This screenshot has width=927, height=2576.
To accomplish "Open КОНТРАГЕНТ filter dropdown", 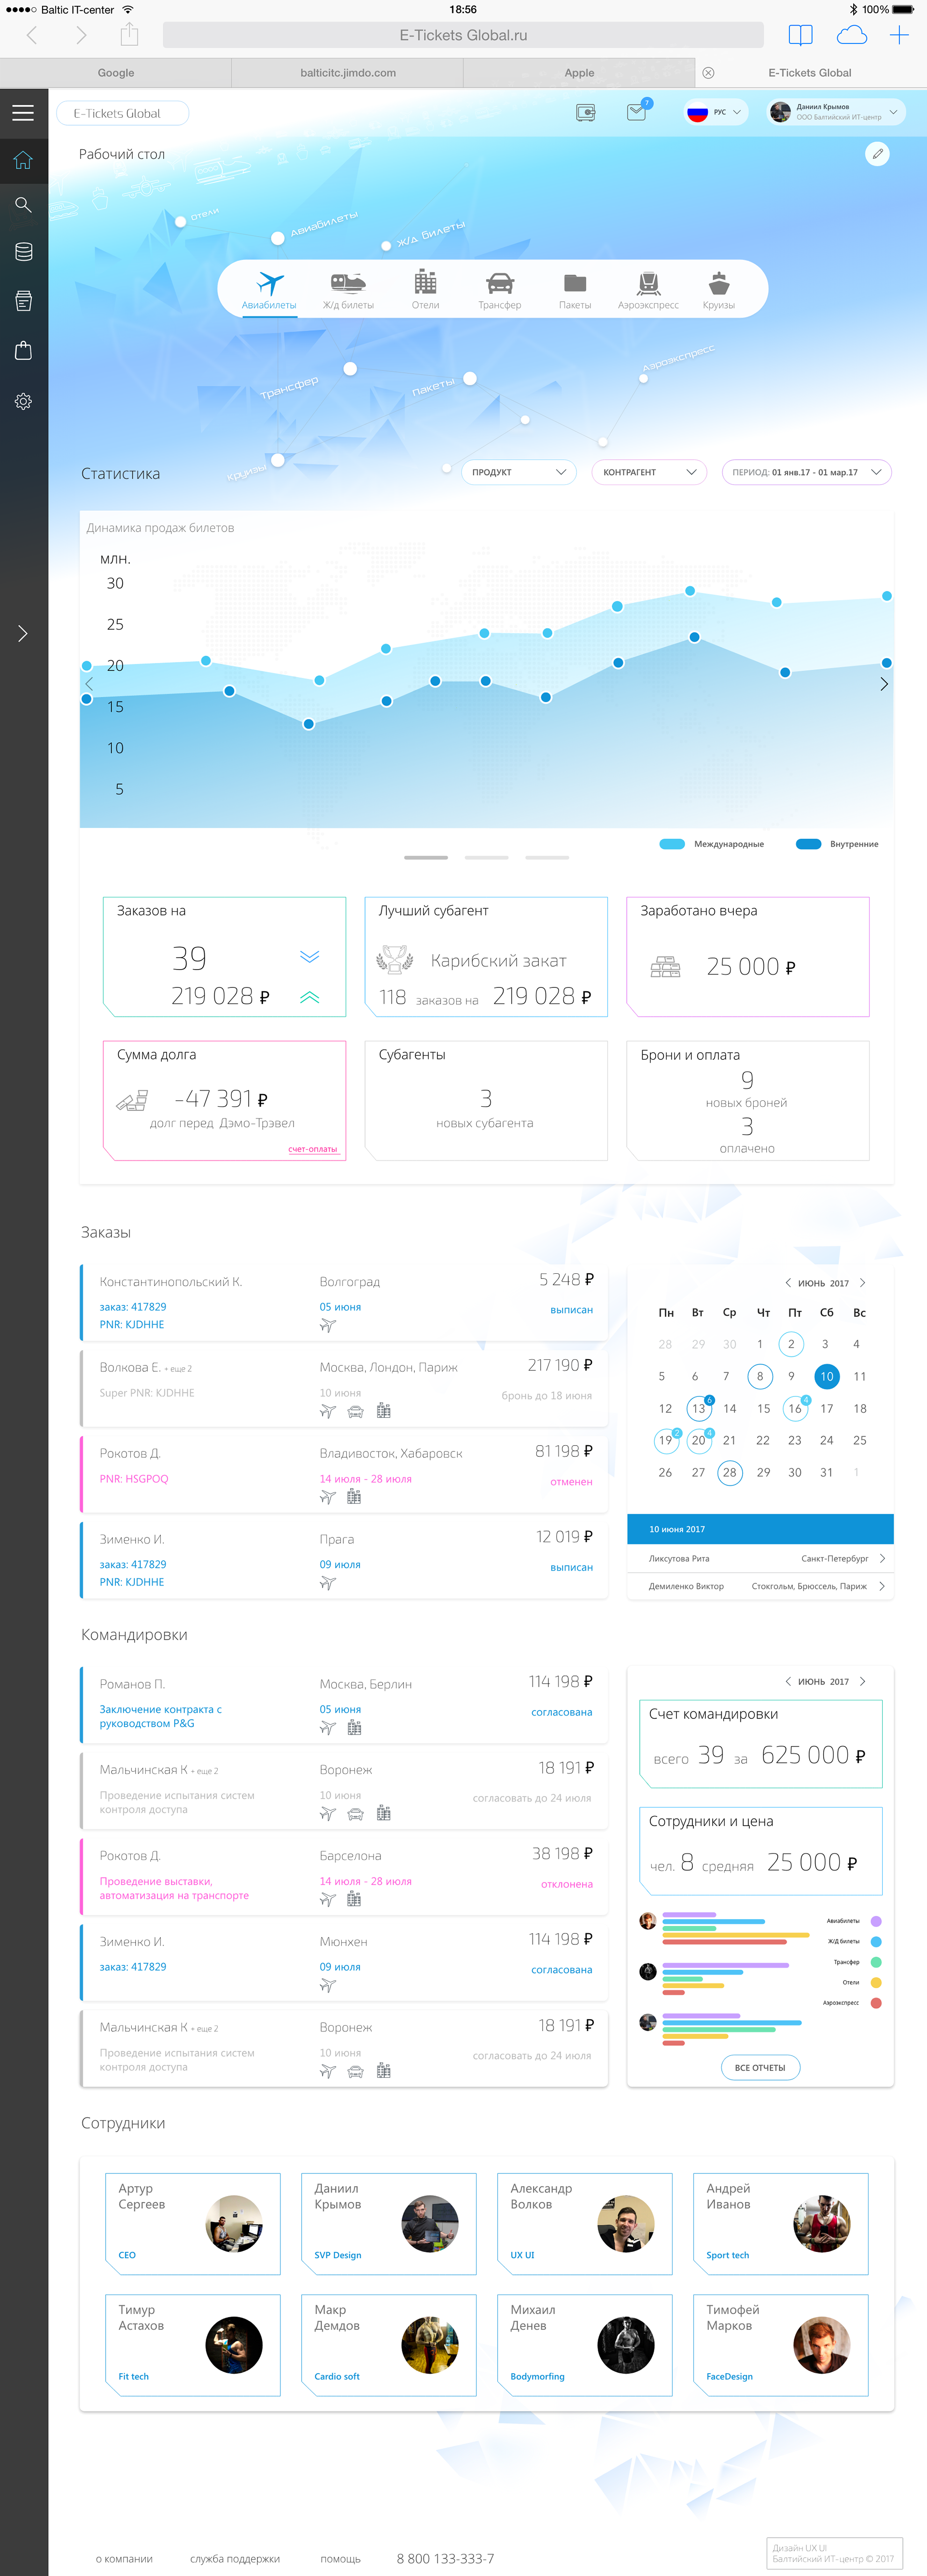I will (649, 472).
